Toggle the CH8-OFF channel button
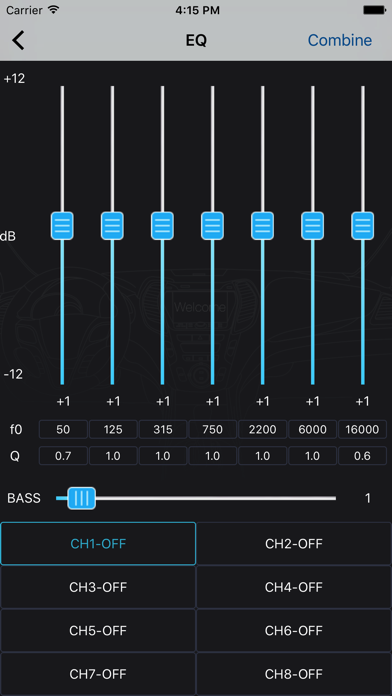392x696 pixels. click(294, 674)
